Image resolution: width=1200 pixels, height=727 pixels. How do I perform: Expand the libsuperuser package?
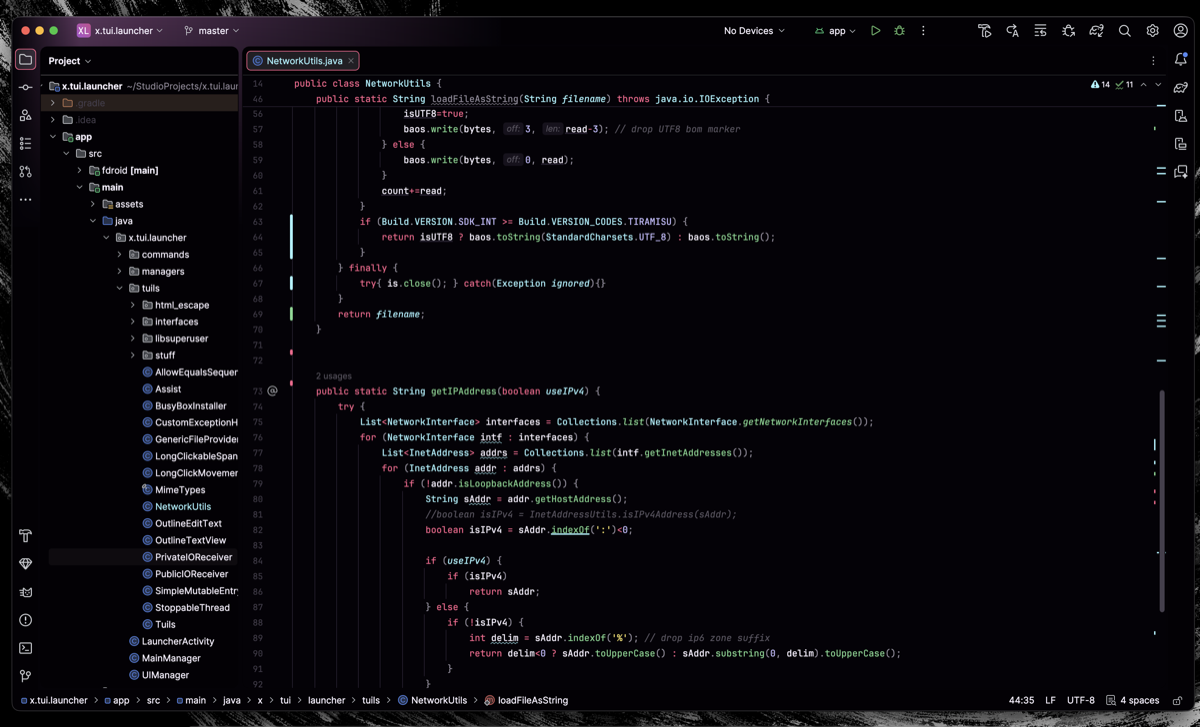coord(133,338)
